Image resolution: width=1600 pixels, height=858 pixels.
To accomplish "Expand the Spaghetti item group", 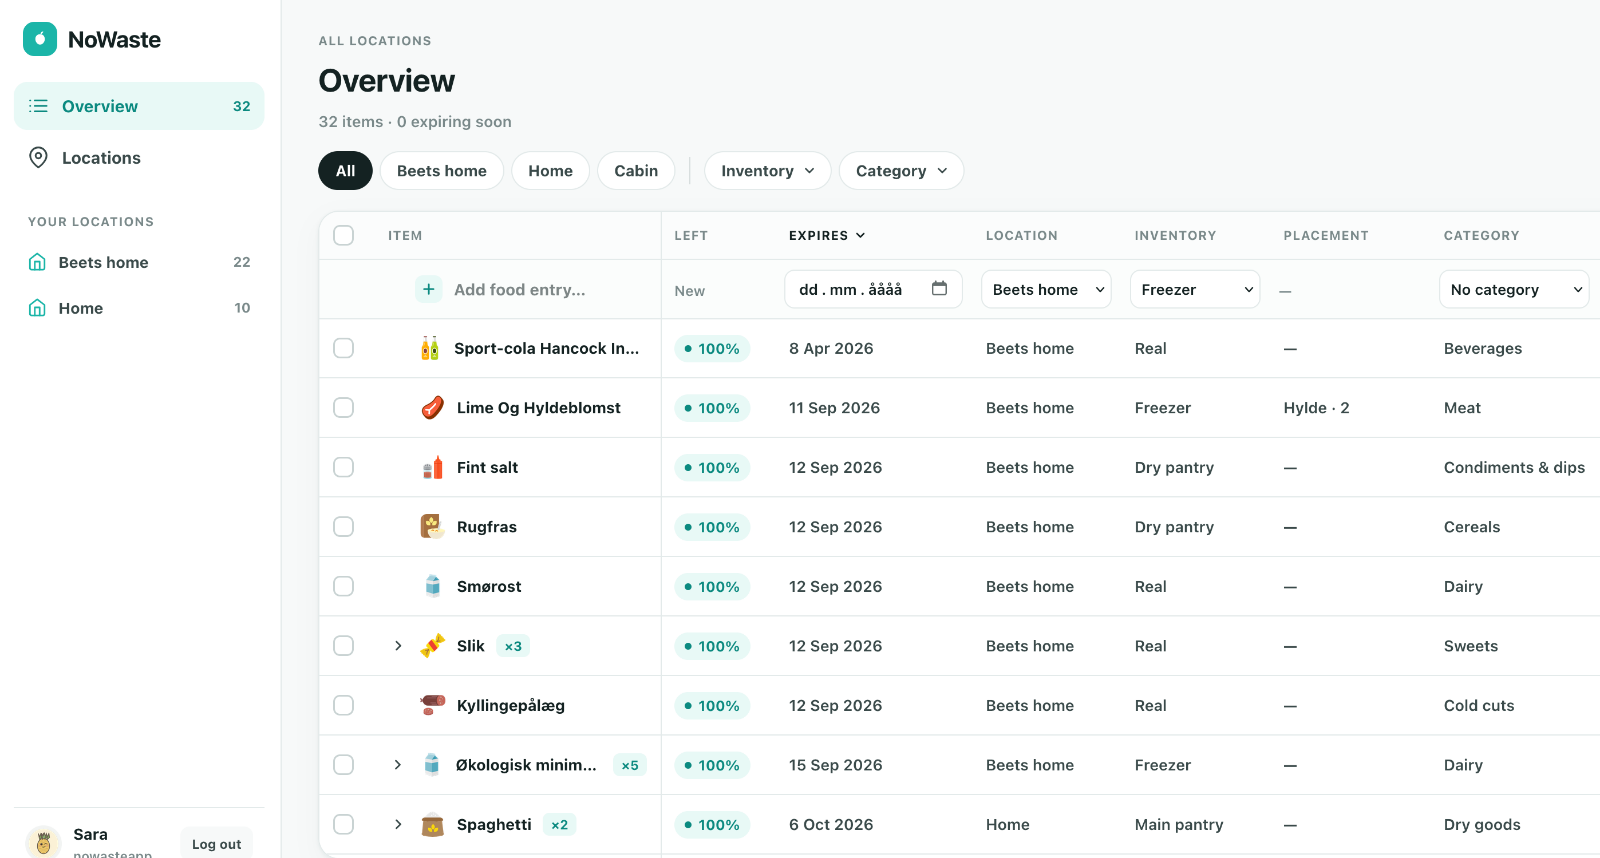I will coord(398,824).
